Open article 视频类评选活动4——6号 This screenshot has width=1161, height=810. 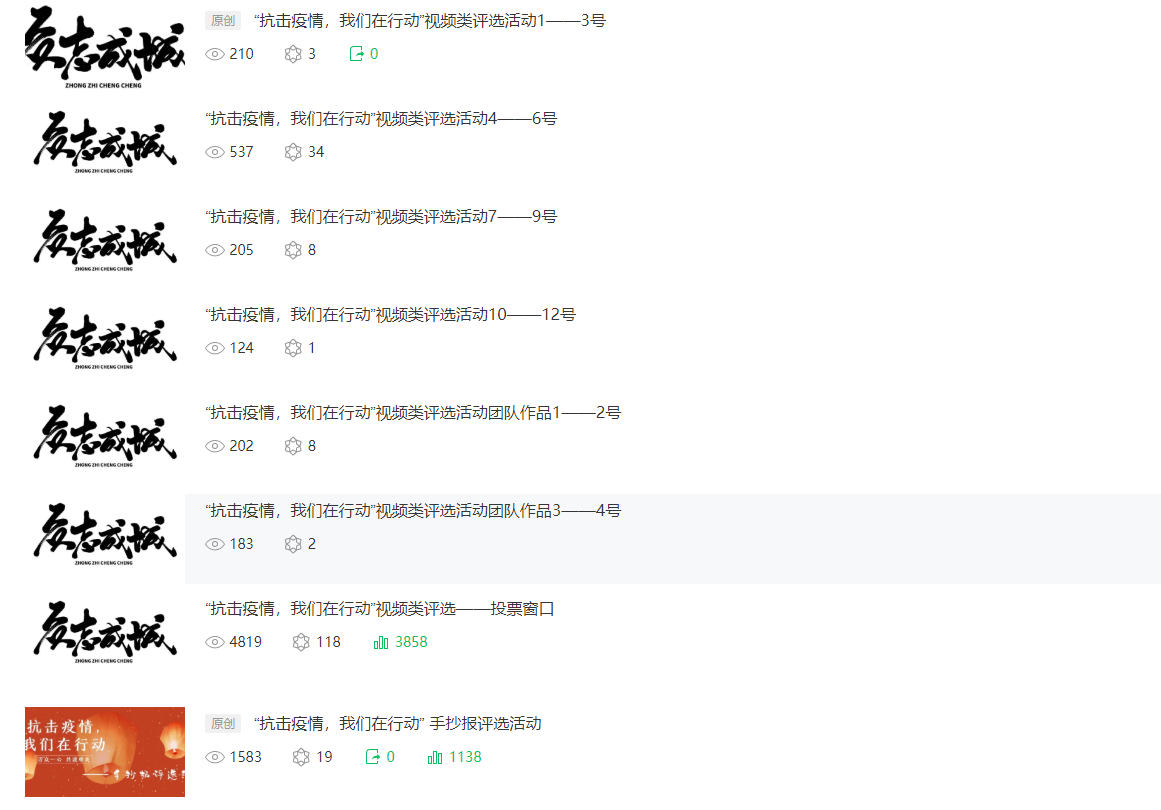click(381, 118)
